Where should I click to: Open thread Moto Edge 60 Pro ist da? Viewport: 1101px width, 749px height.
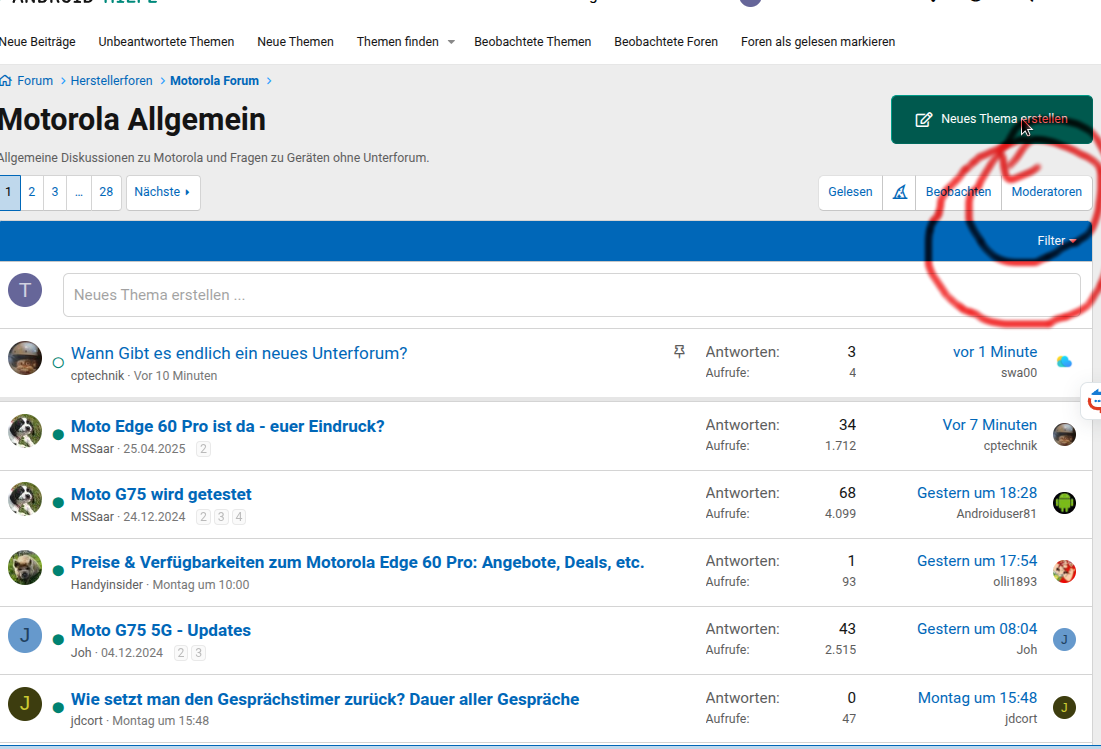pos(227,426)
